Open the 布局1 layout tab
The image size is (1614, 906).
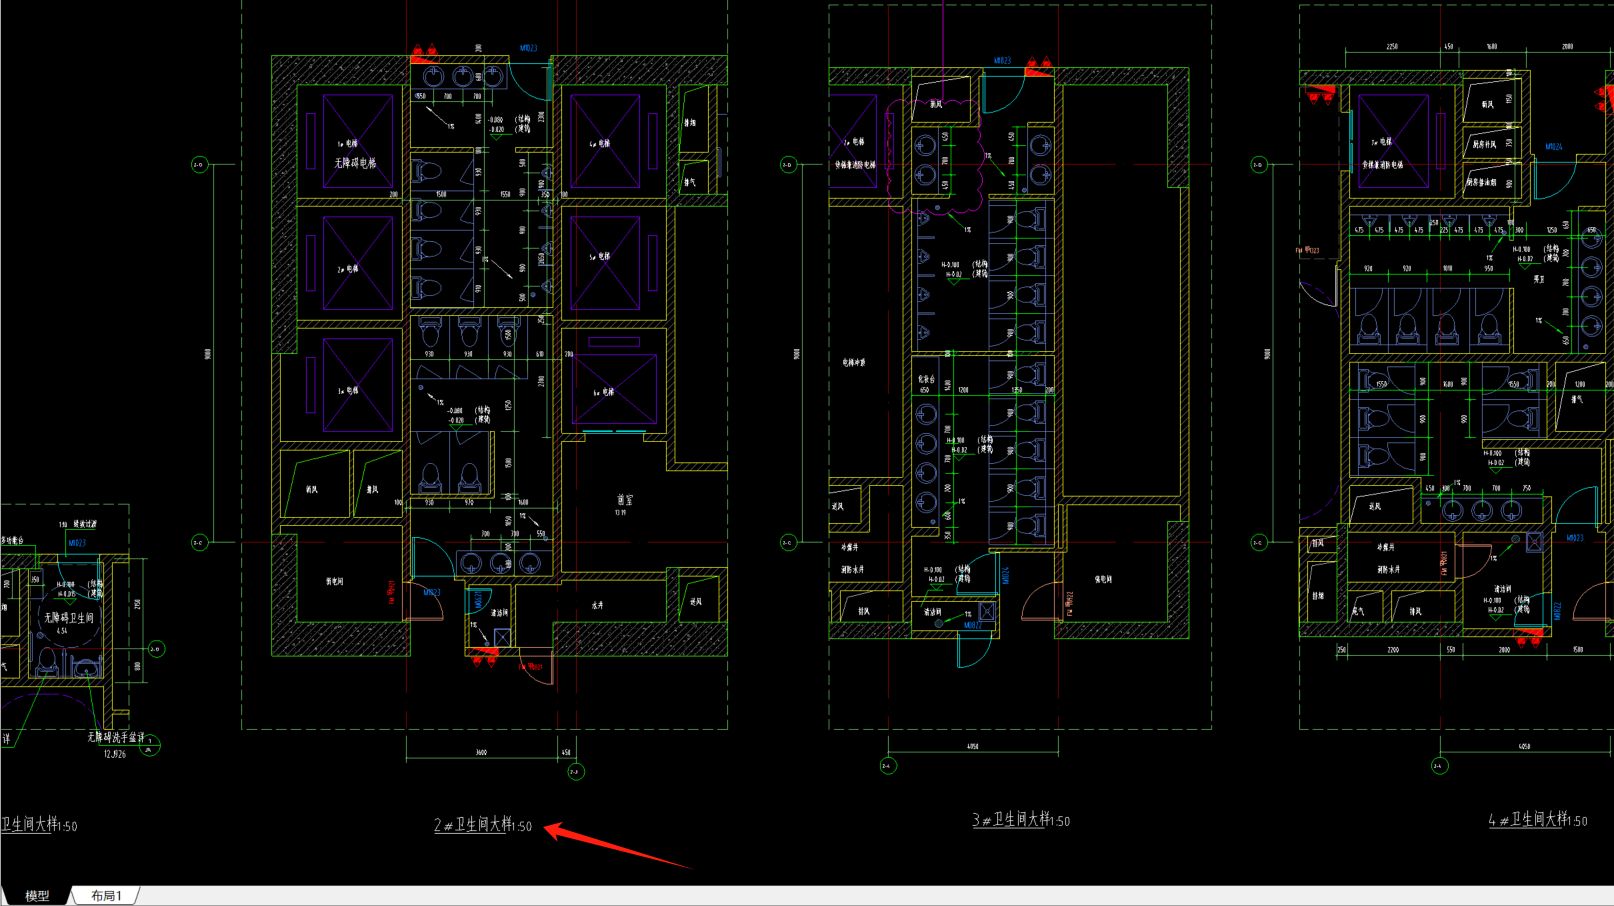point(106,896)
